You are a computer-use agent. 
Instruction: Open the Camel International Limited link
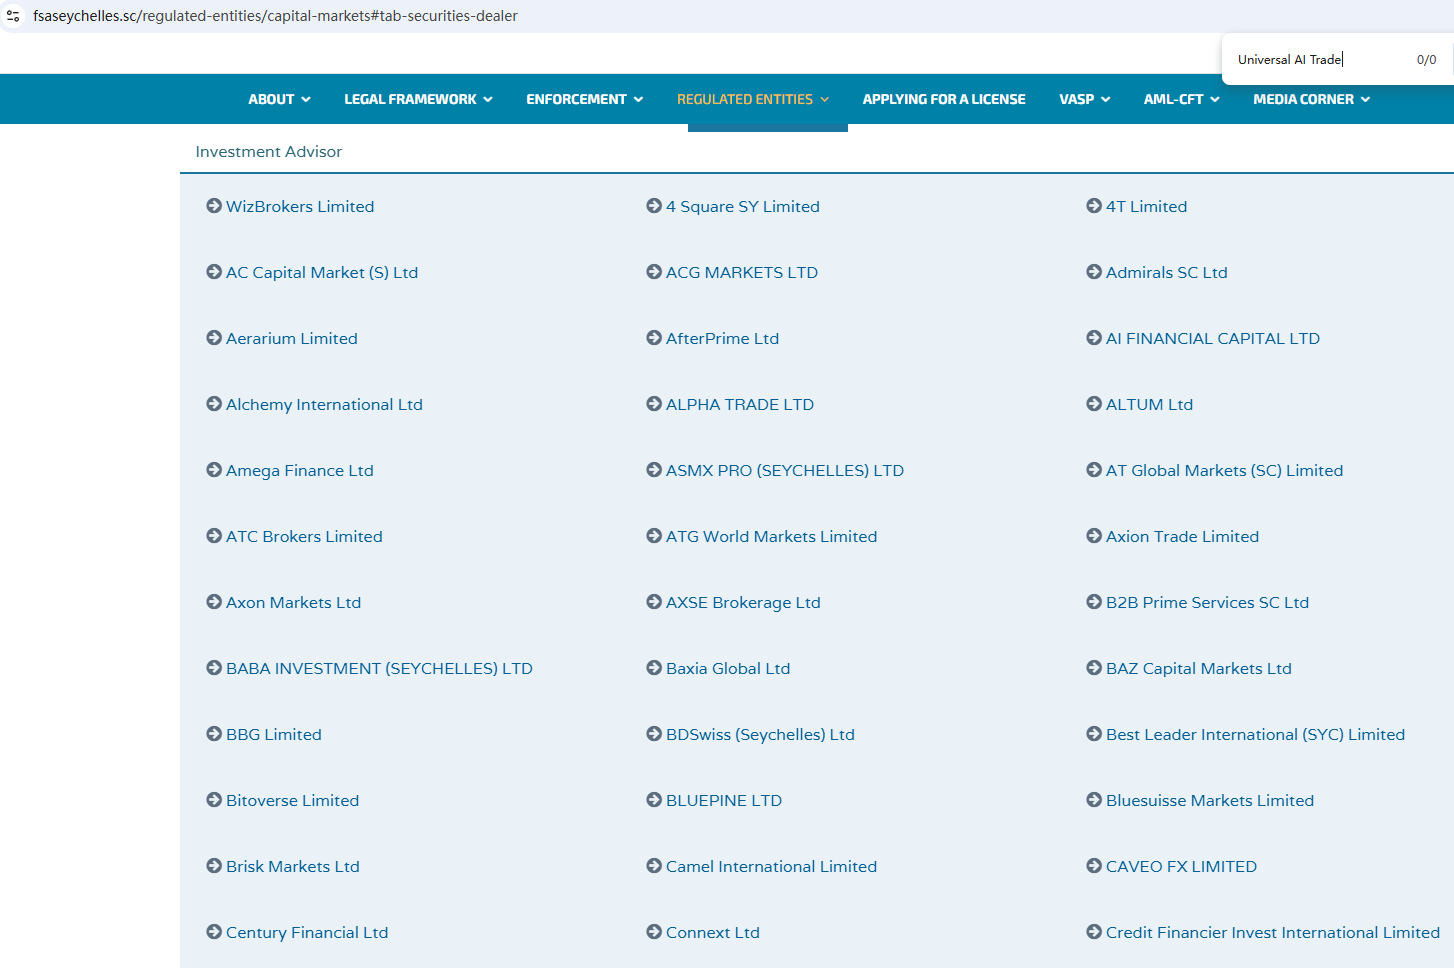pos(771,866)
